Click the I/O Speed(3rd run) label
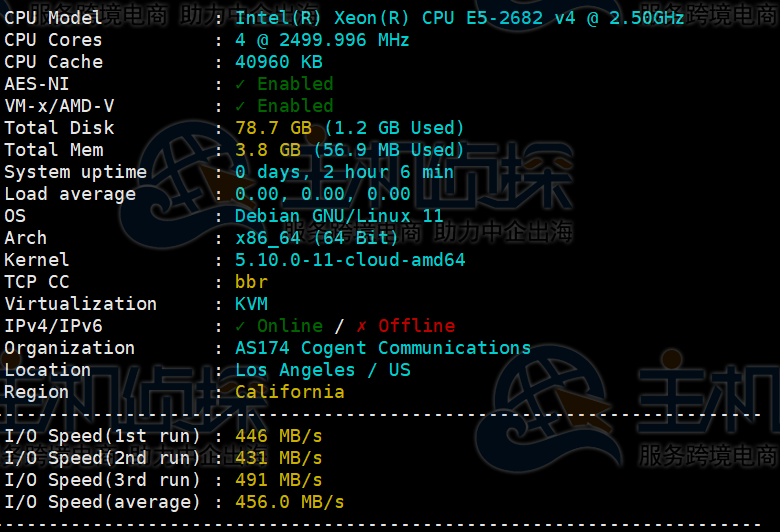The height and width of the screenshot is (532, 780). pyautogui.click(x=102, y=480)
